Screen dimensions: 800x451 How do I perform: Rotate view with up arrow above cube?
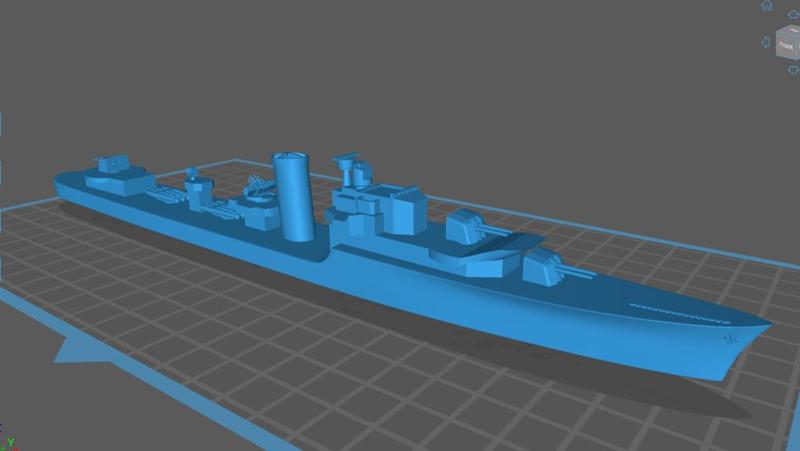[x=794, y=14]
